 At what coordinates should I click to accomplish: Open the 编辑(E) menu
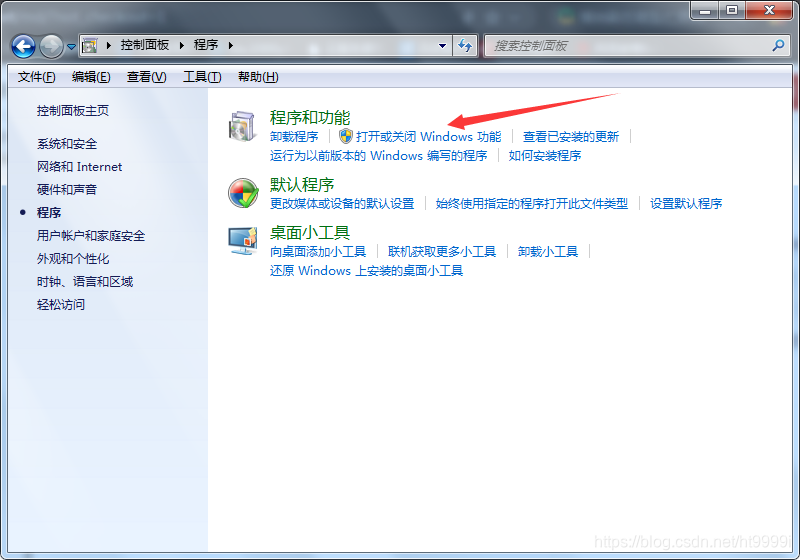tap(91, 77)
